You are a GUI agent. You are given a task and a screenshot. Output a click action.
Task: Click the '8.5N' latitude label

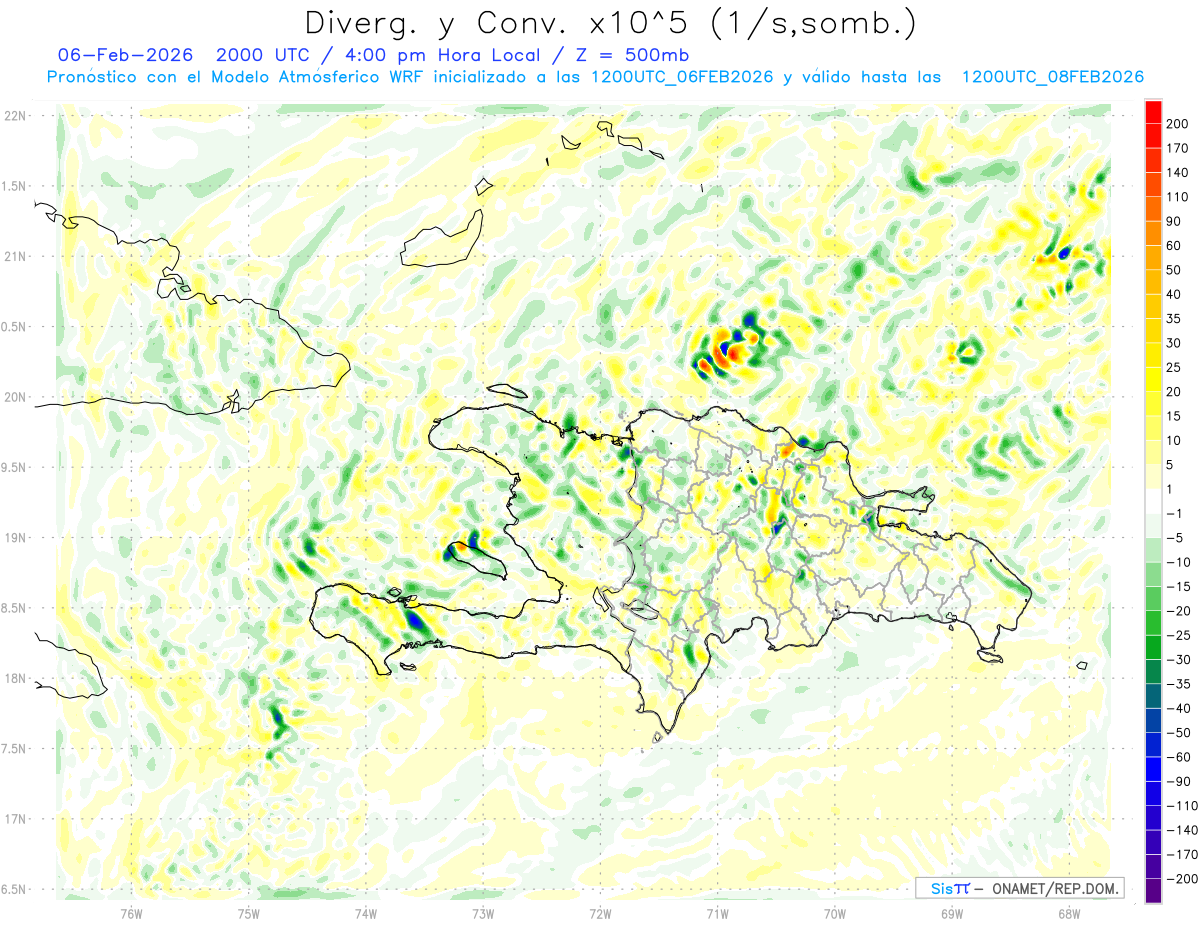coord(15,608)
